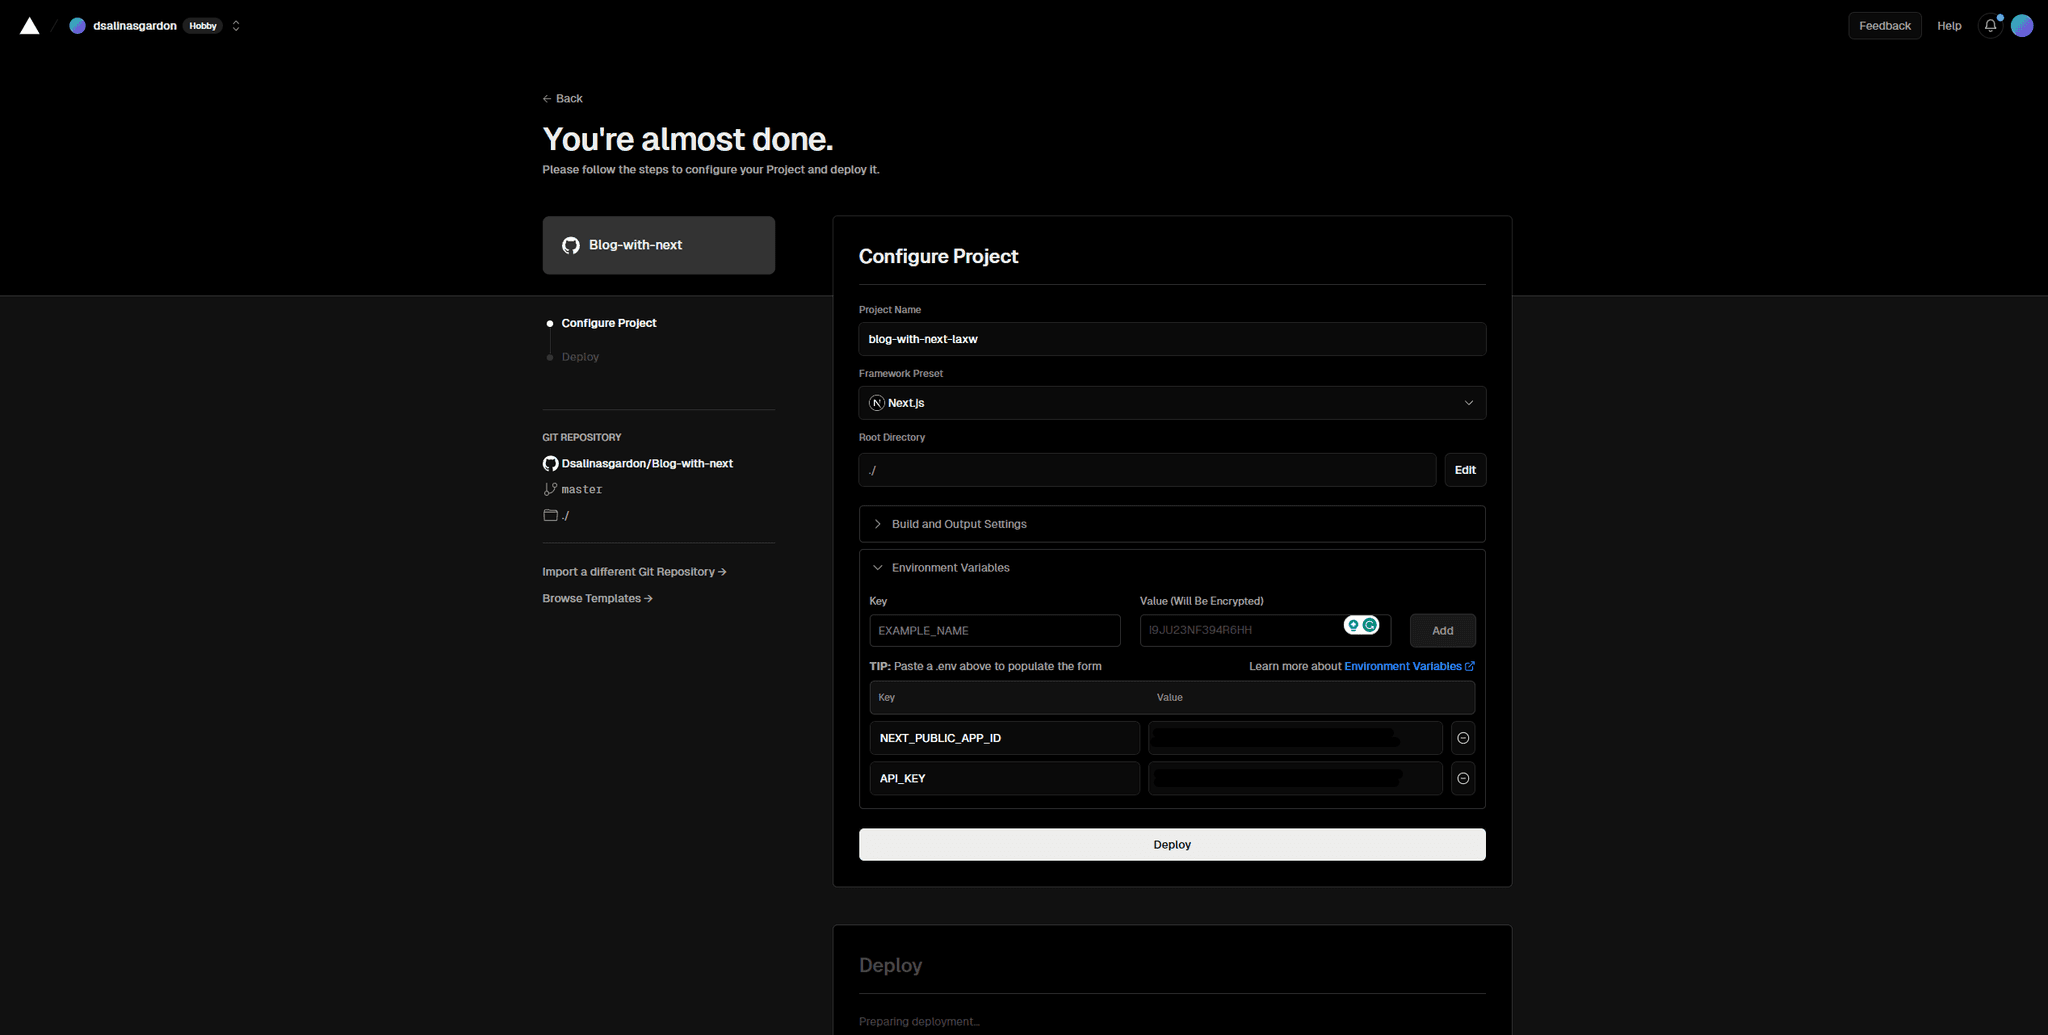2048x1035 pixels.
Task: Select the Deploy step in sidebar
Action: [580, 357]
